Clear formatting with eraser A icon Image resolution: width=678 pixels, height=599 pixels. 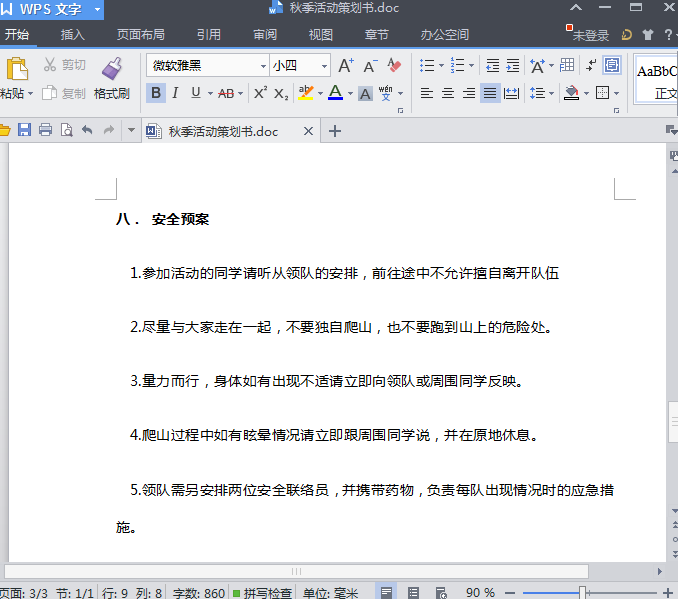(x=394, y=66)
